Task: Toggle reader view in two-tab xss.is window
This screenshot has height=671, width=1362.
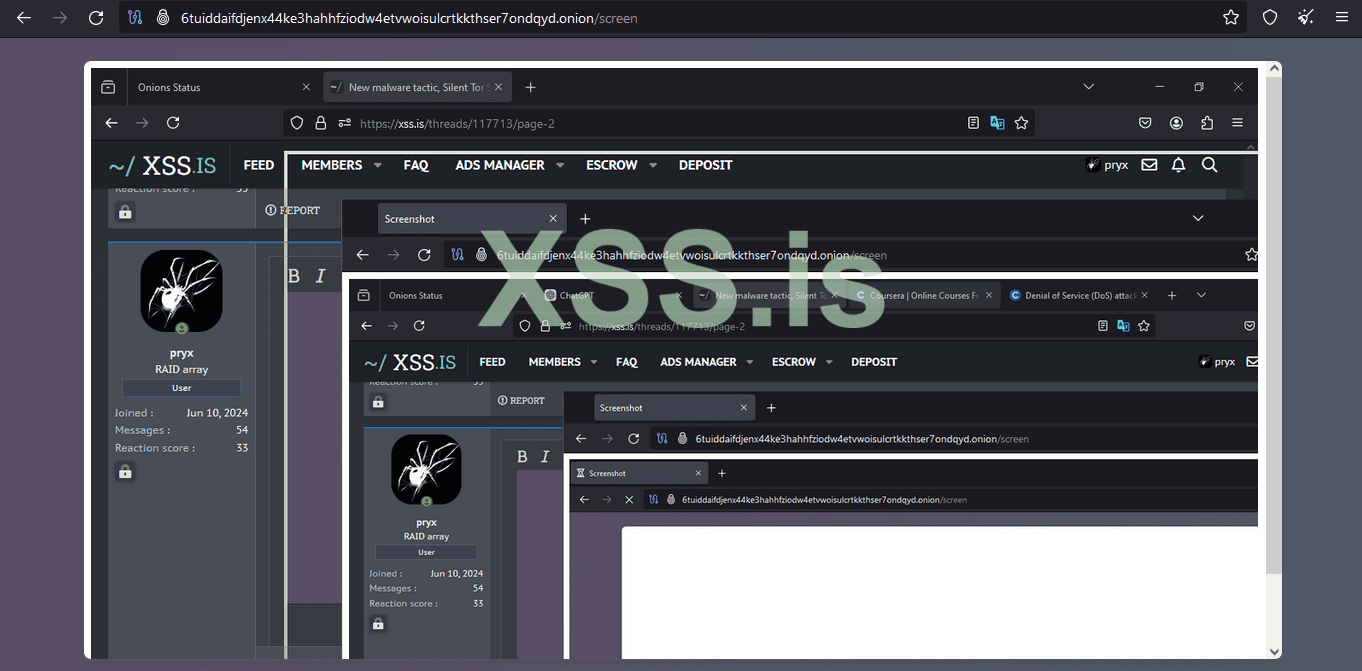Action: point(973,123)
